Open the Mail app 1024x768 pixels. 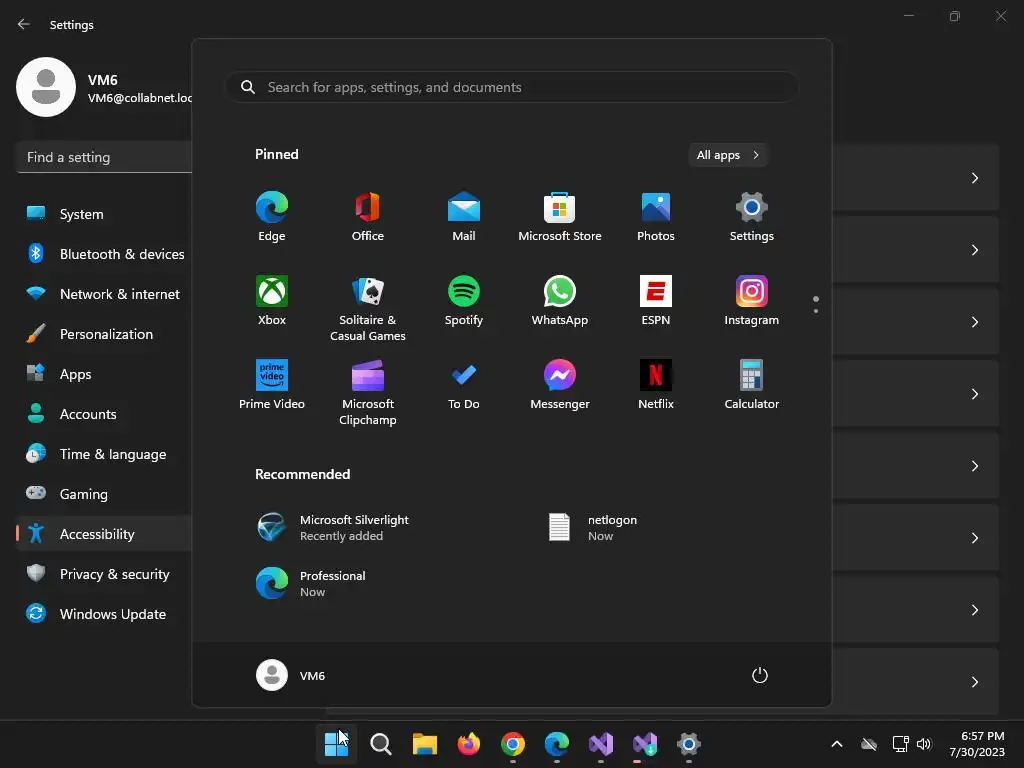pyautogui.click(x=464, y=217)
